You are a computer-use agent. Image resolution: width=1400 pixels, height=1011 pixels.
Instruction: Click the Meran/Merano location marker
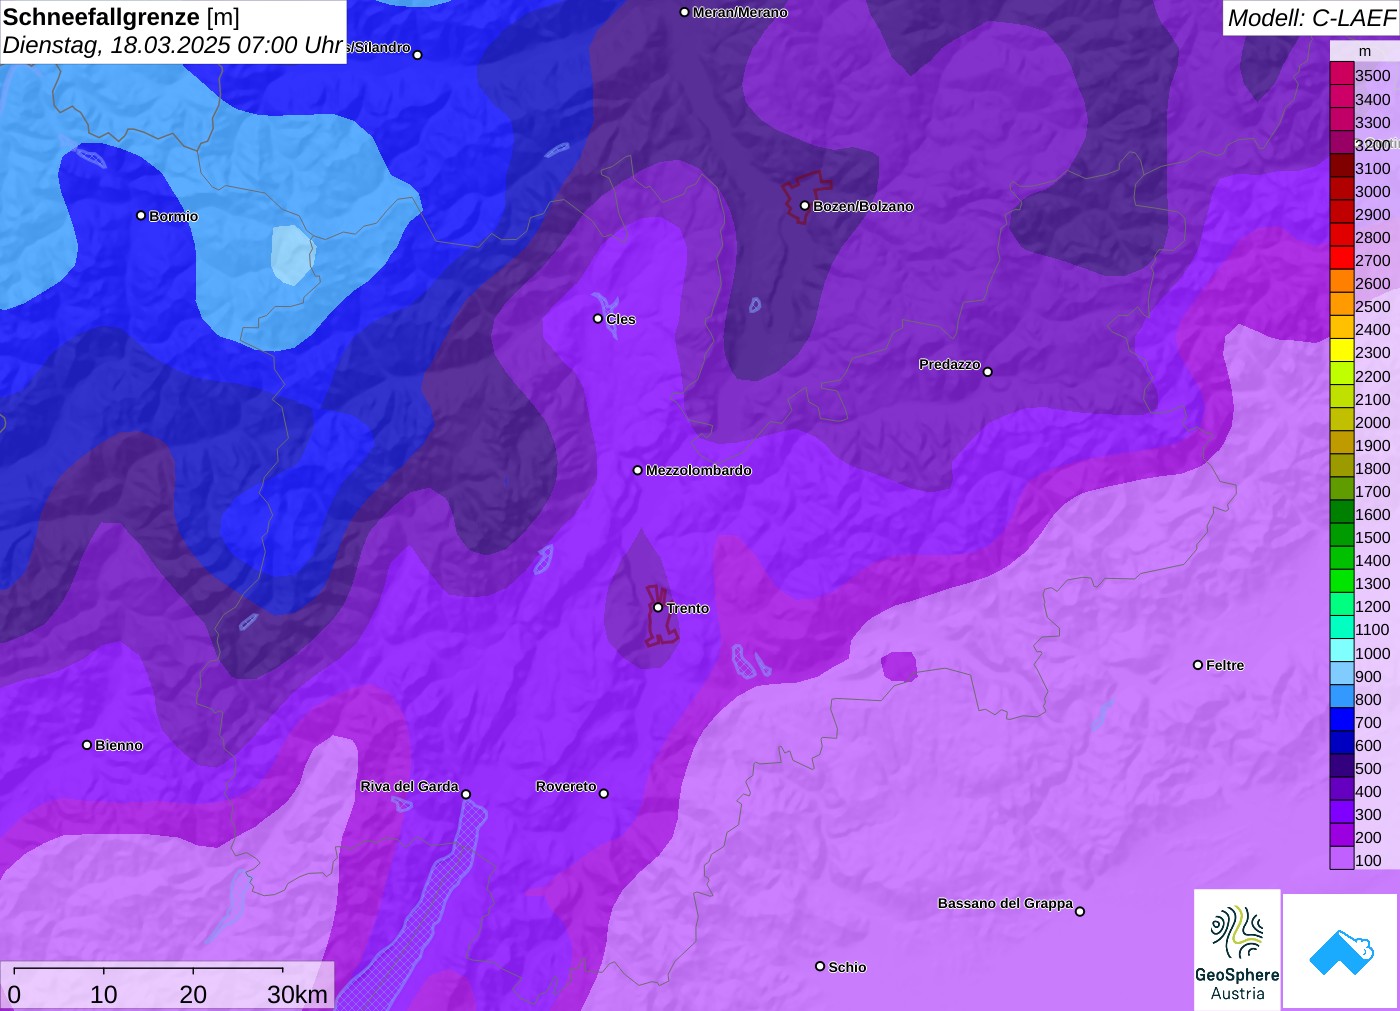(684, 12)
